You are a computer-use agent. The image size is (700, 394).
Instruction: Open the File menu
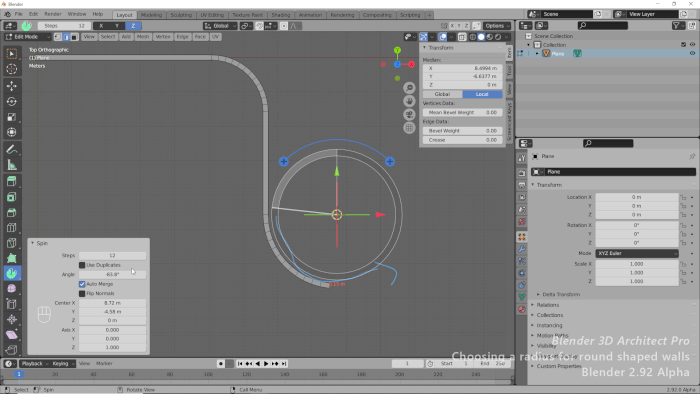click(19, 14)
